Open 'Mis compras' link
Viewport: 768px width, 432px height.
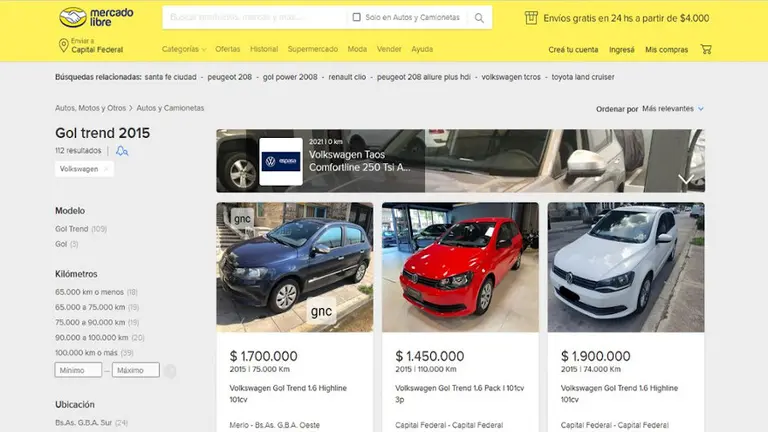click(x=666, y=49)
